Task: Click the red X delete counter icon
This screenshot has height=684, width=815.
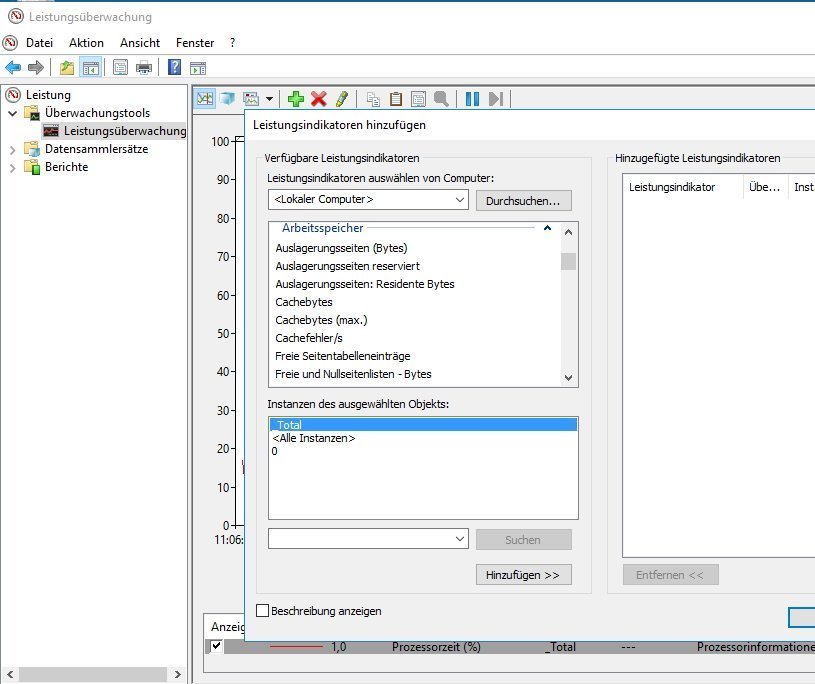Action: pos(319,98)
